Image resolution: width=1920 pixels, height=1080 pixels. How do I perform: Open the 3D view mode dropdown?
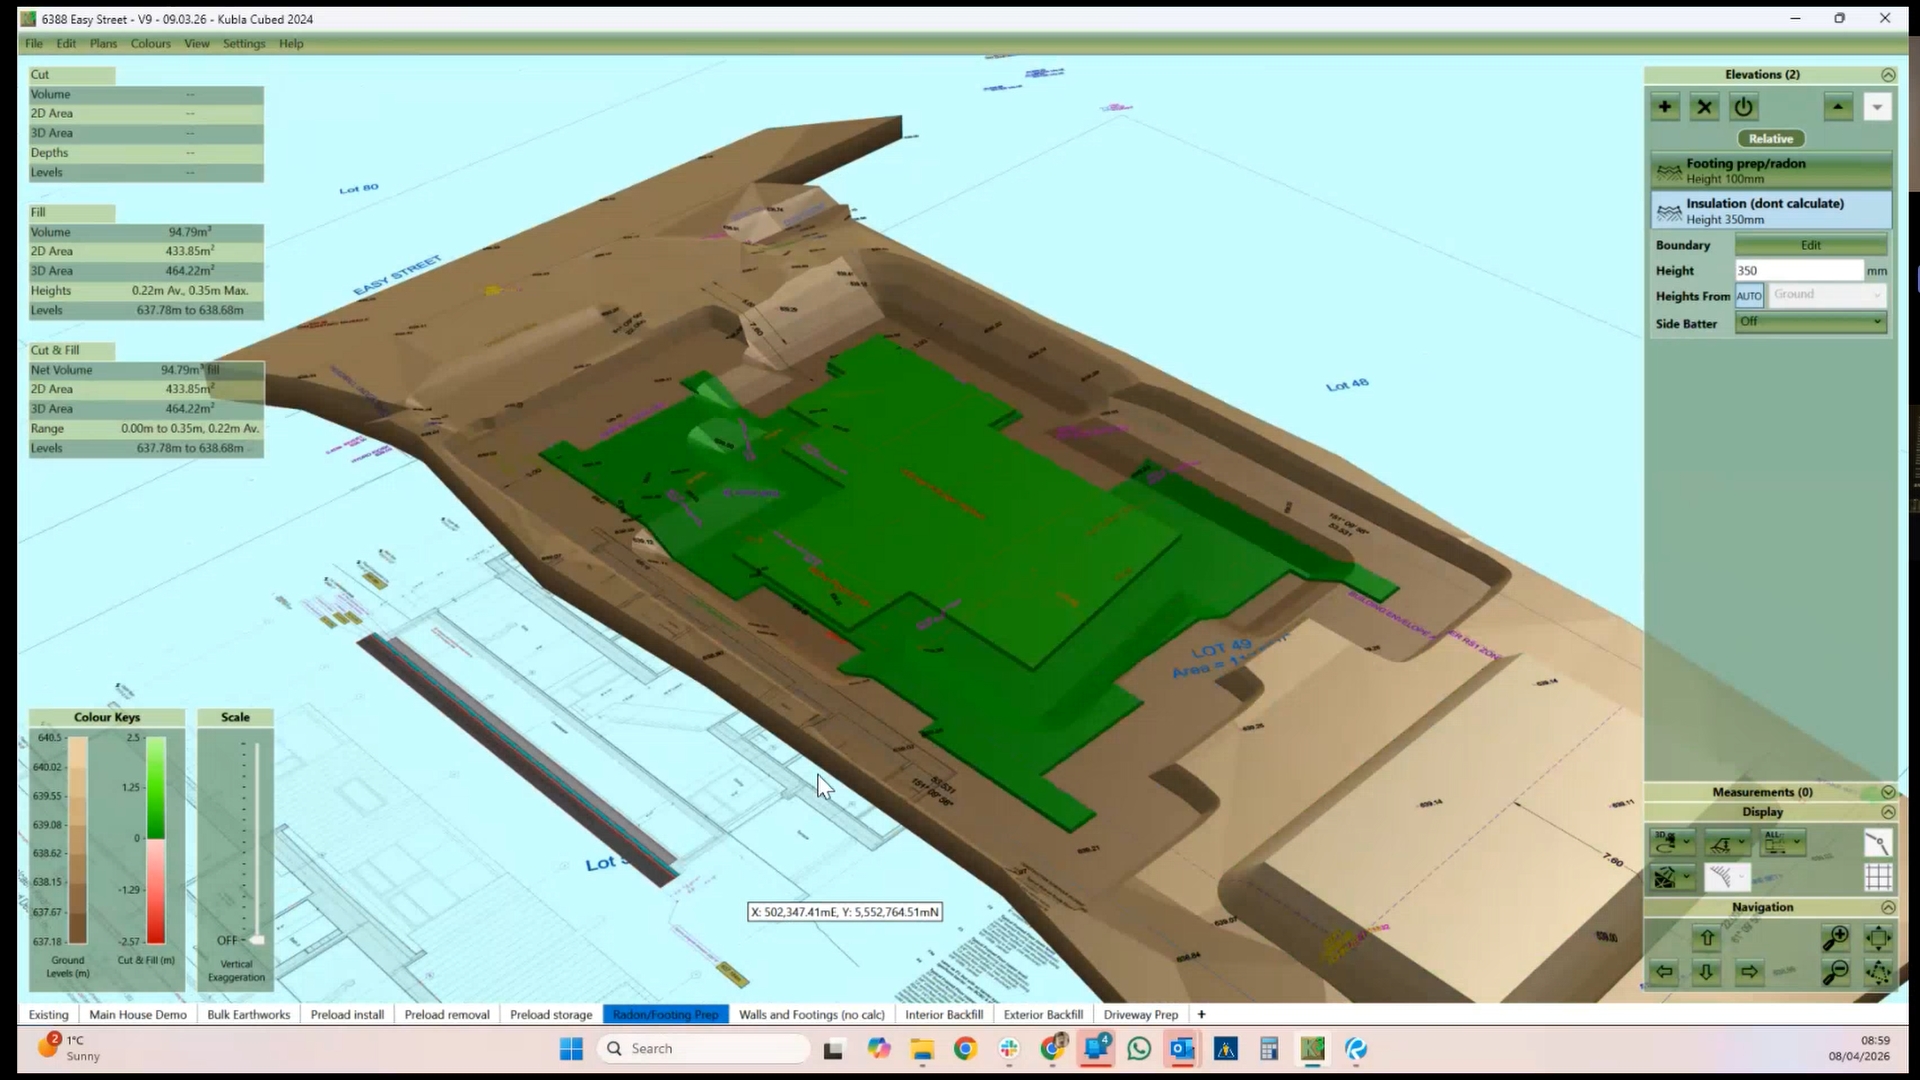pos(1671,843)
